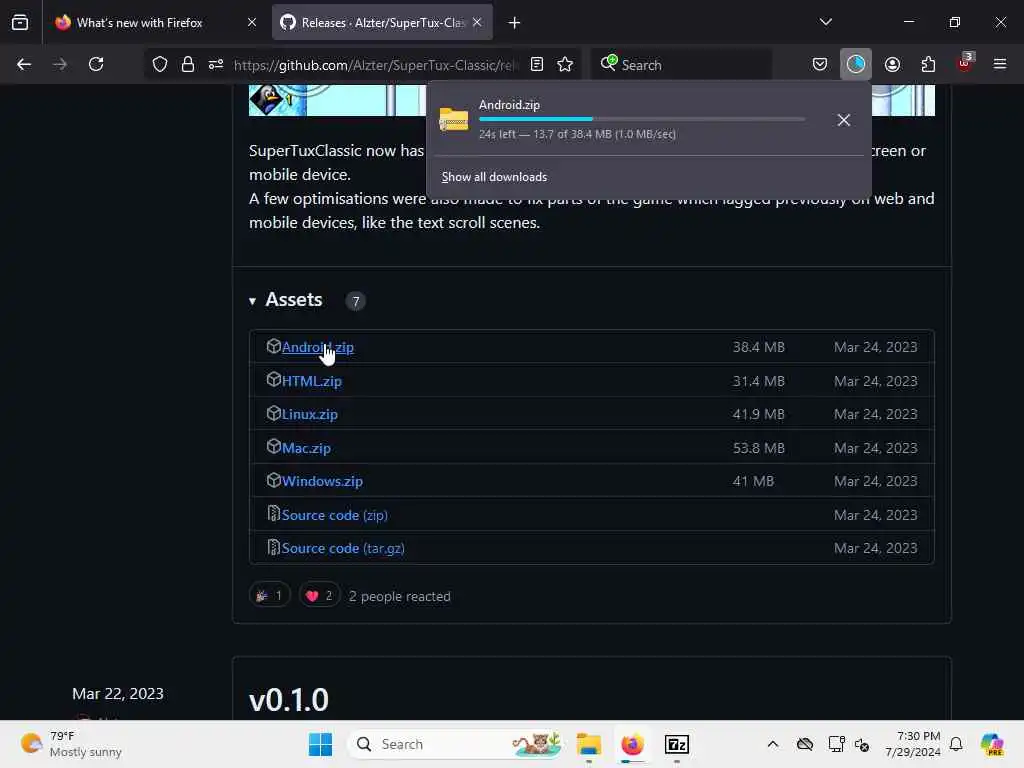Viewport: 1024px width, 768px height.
Task: Click the OneDrive cloud tray icon
Action: tap(805, 744)
